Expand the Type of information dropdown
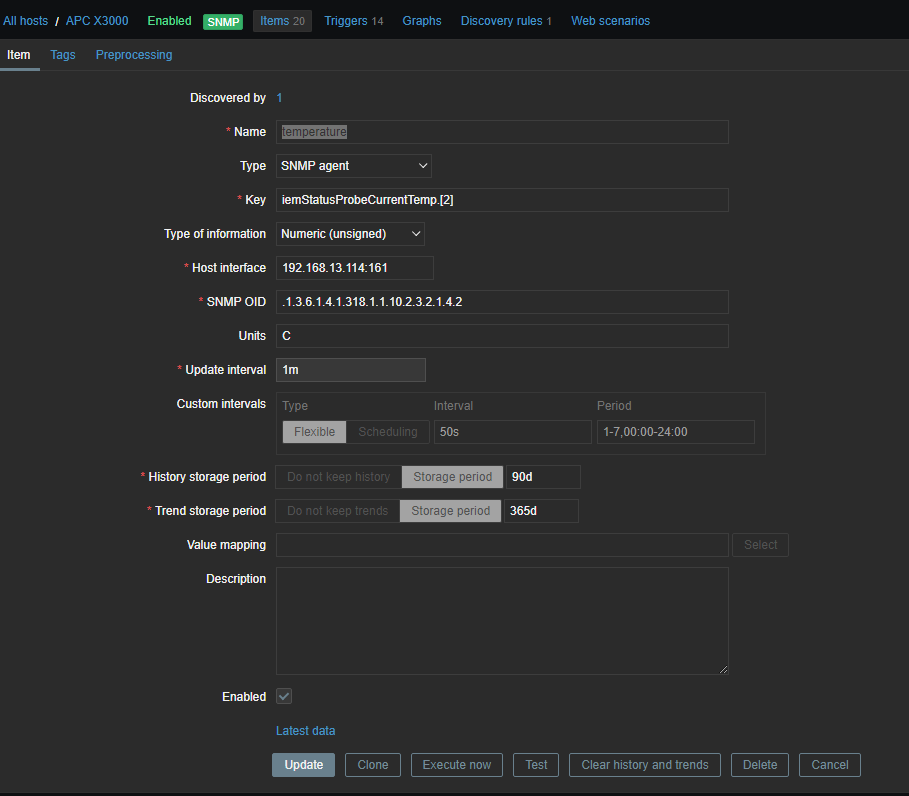 [350, 234]
